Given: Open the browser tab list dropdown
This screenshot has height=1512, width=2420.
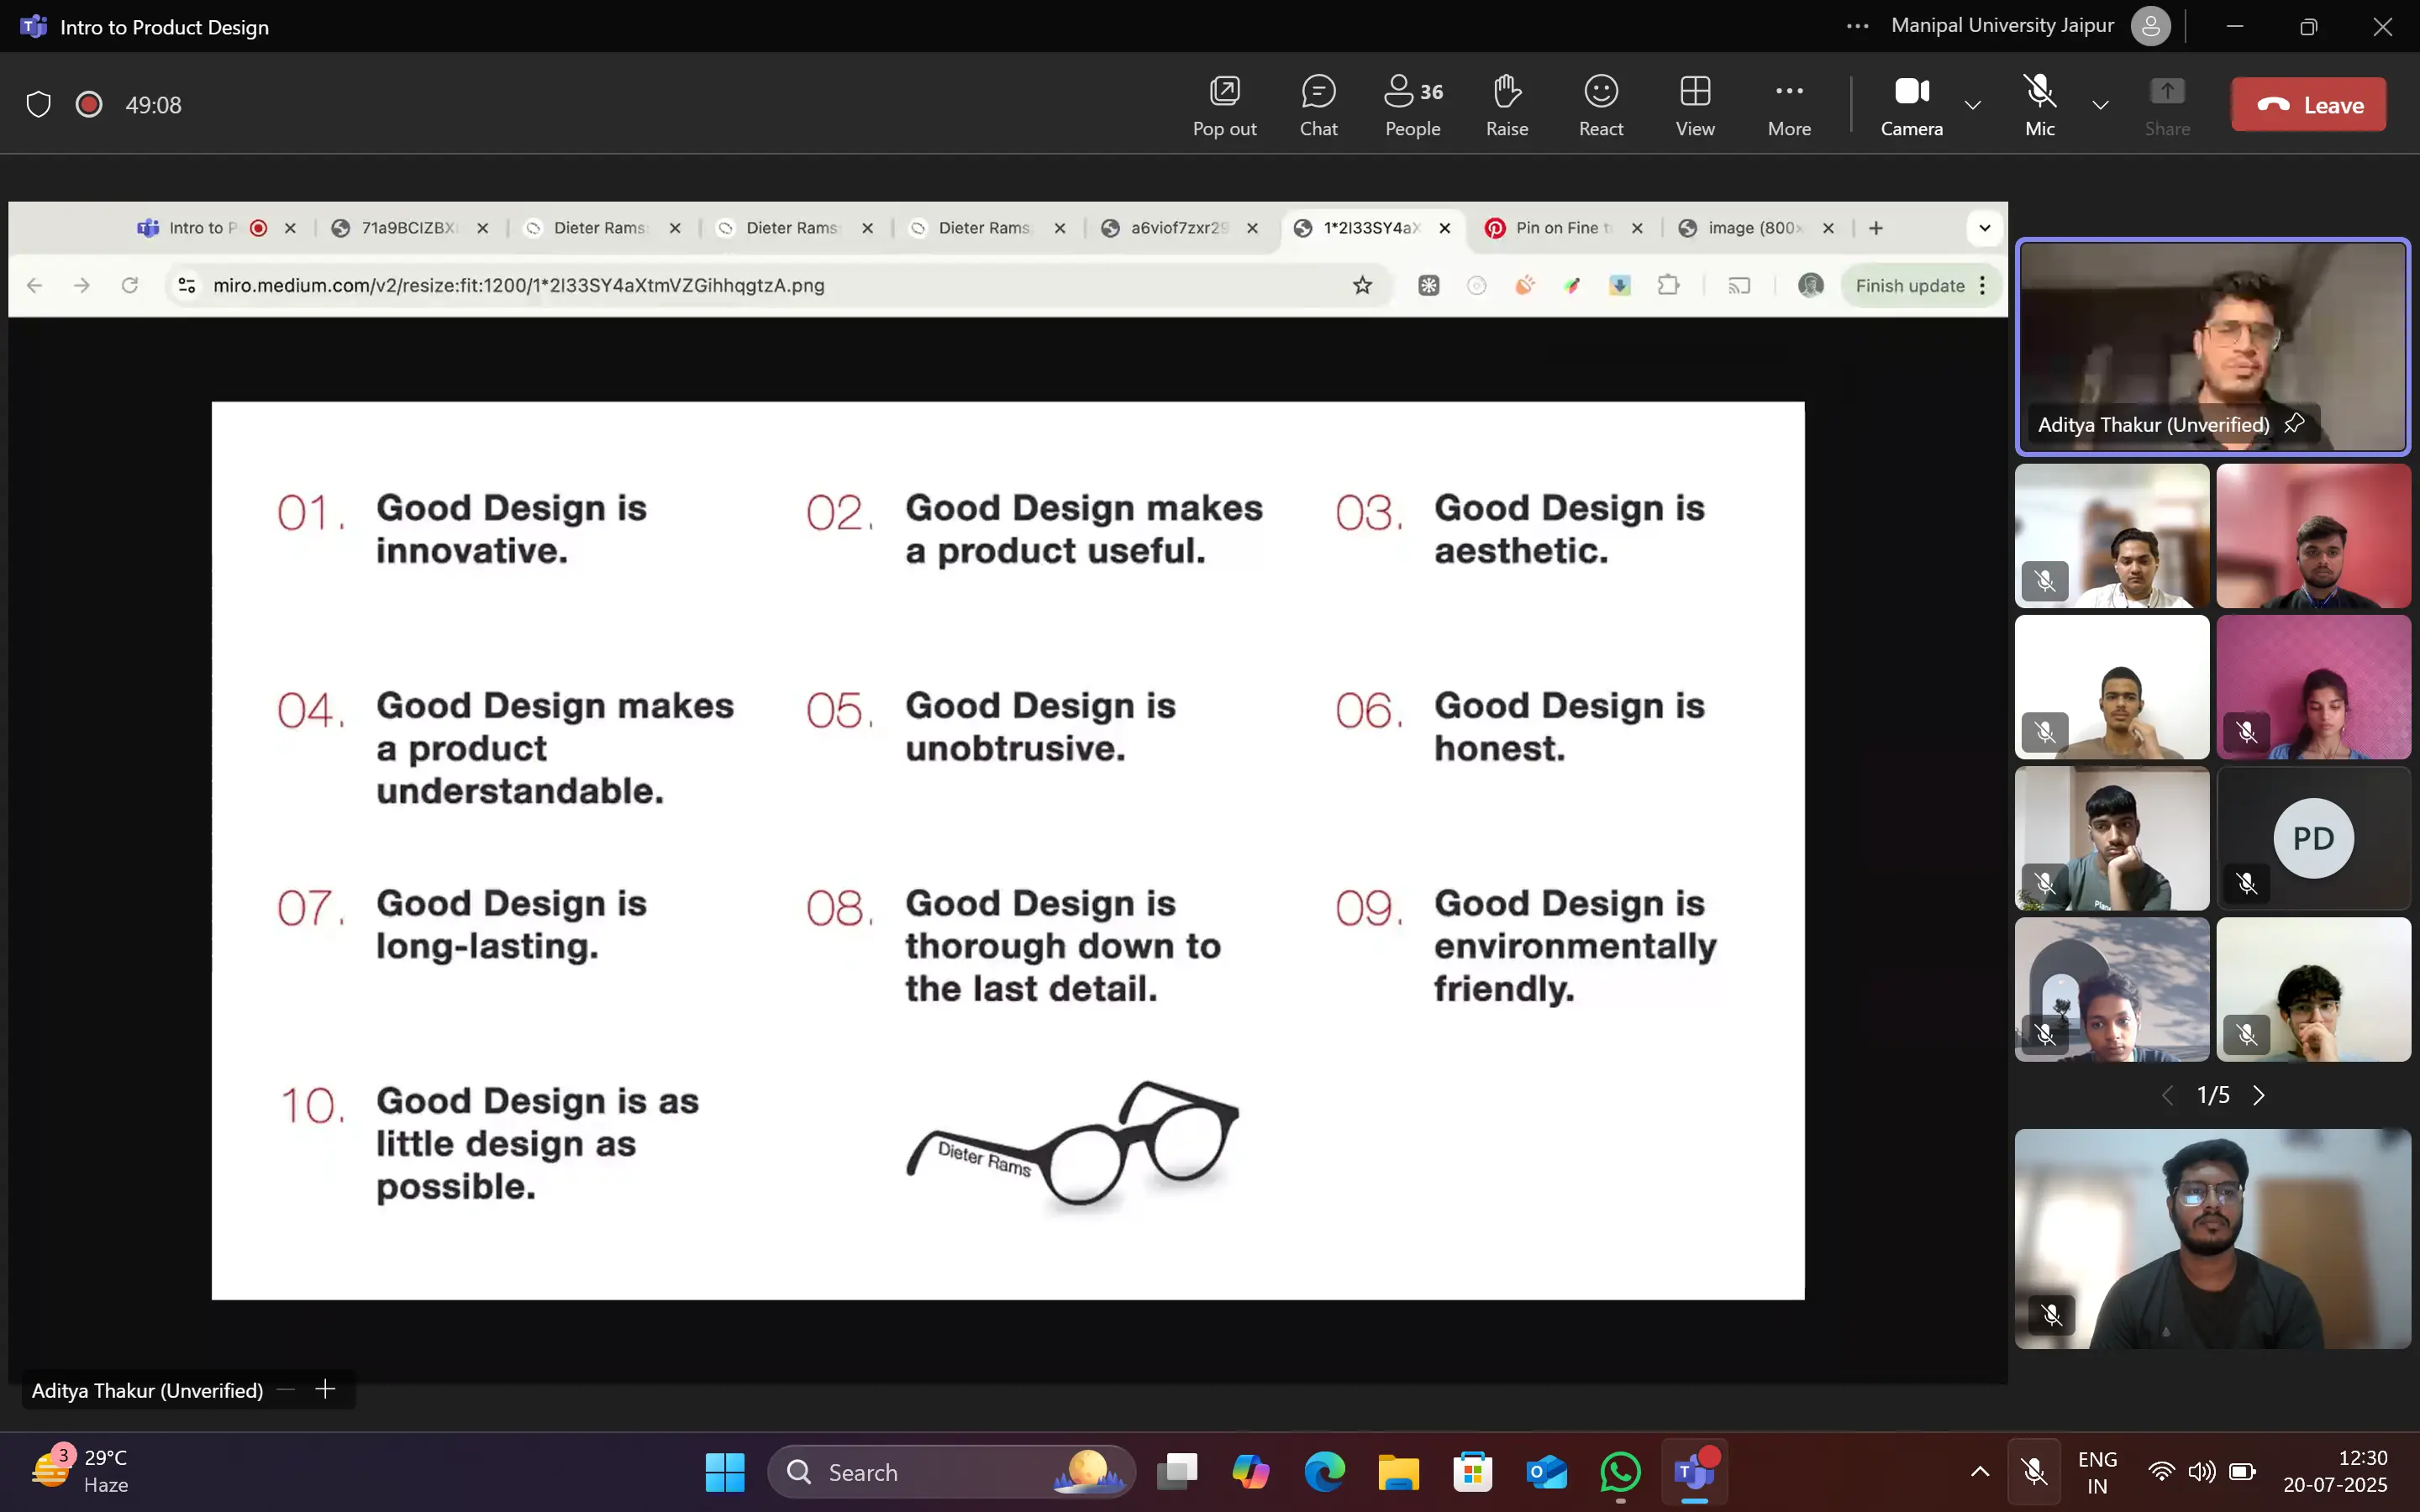Looking at the screenshot, I should (x=1984, y=228).
